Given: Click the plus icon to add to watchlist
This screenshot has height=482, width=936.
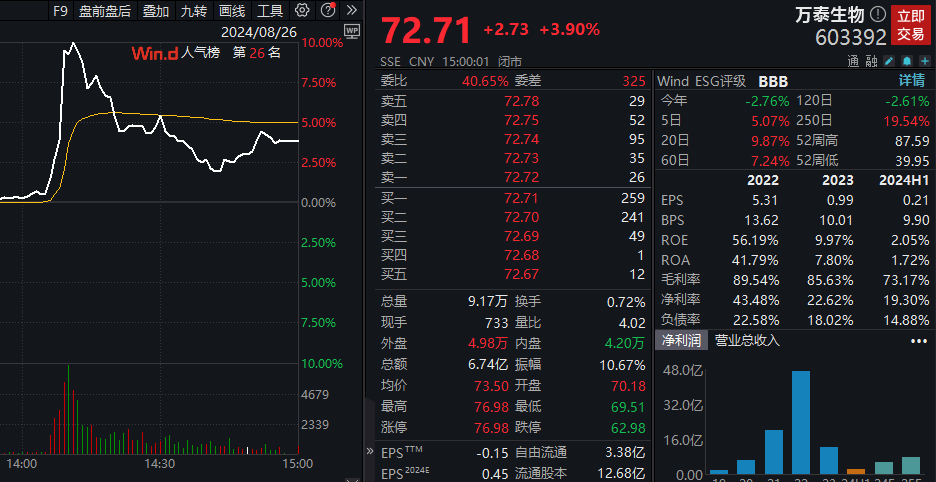Looking at the screenshot, I should 925,61.
